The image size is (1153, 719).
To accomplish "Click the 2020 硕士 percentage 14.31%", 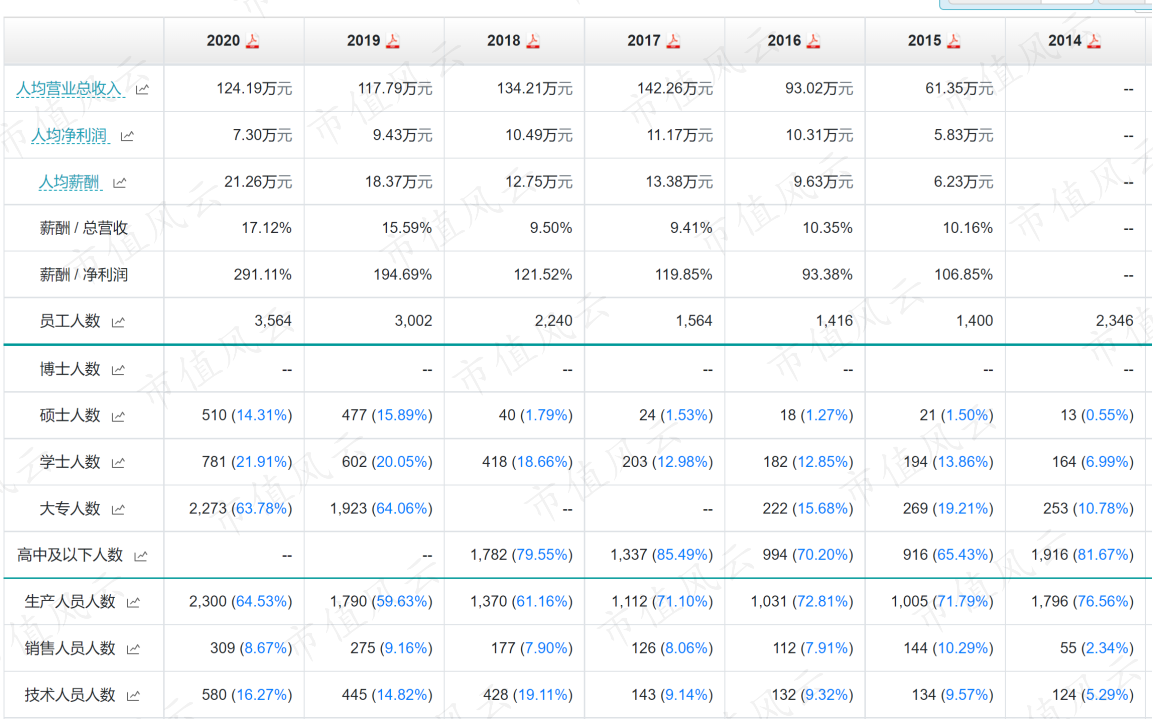I will [261, 415].
